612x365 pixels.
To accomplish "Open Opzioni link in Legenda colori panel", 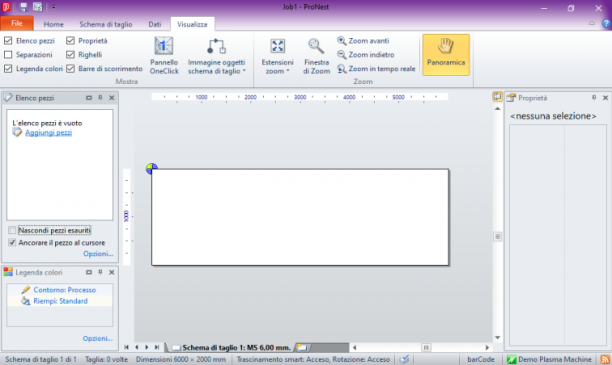I will [98, 338].
